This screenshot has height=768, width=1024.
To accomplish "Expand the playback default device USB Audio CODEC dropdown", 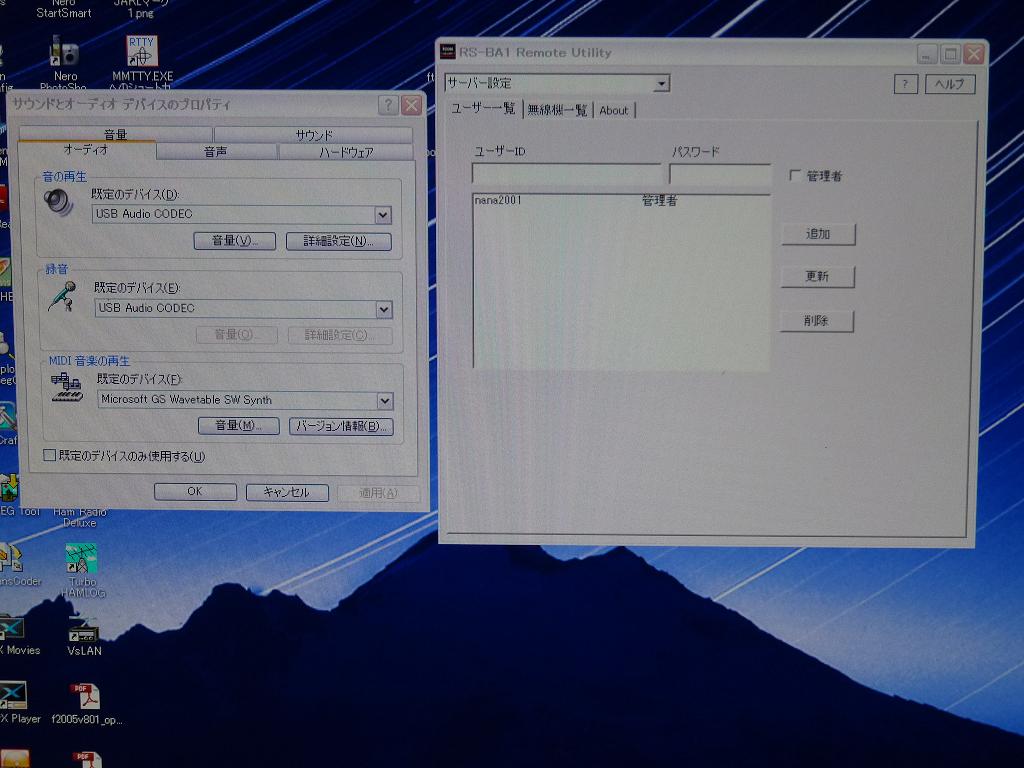I will [382, 215].
